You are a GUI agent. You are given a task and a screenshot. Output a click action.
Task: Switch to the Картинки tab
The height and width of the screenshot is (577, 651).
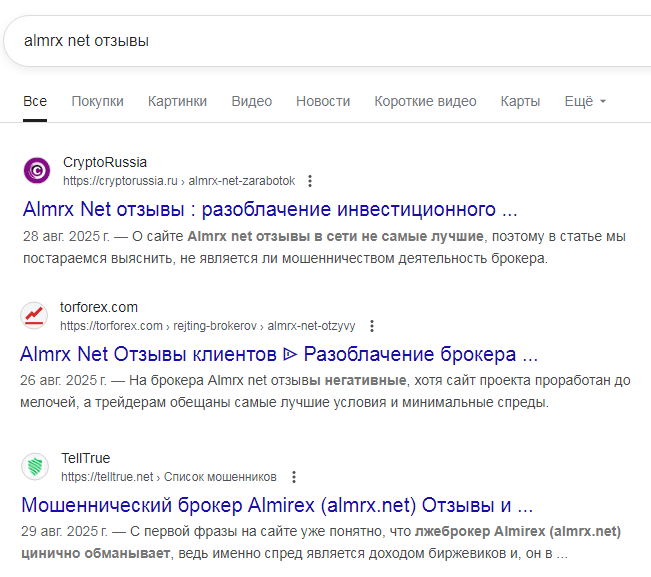[x=177, y=101]
